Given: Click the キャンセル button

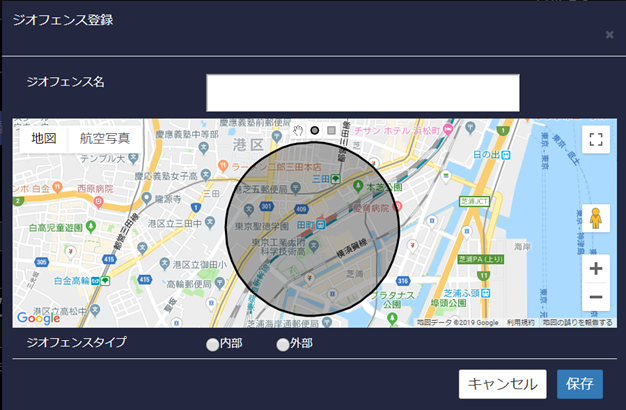Looking at the screenshot, I should 503,384.
